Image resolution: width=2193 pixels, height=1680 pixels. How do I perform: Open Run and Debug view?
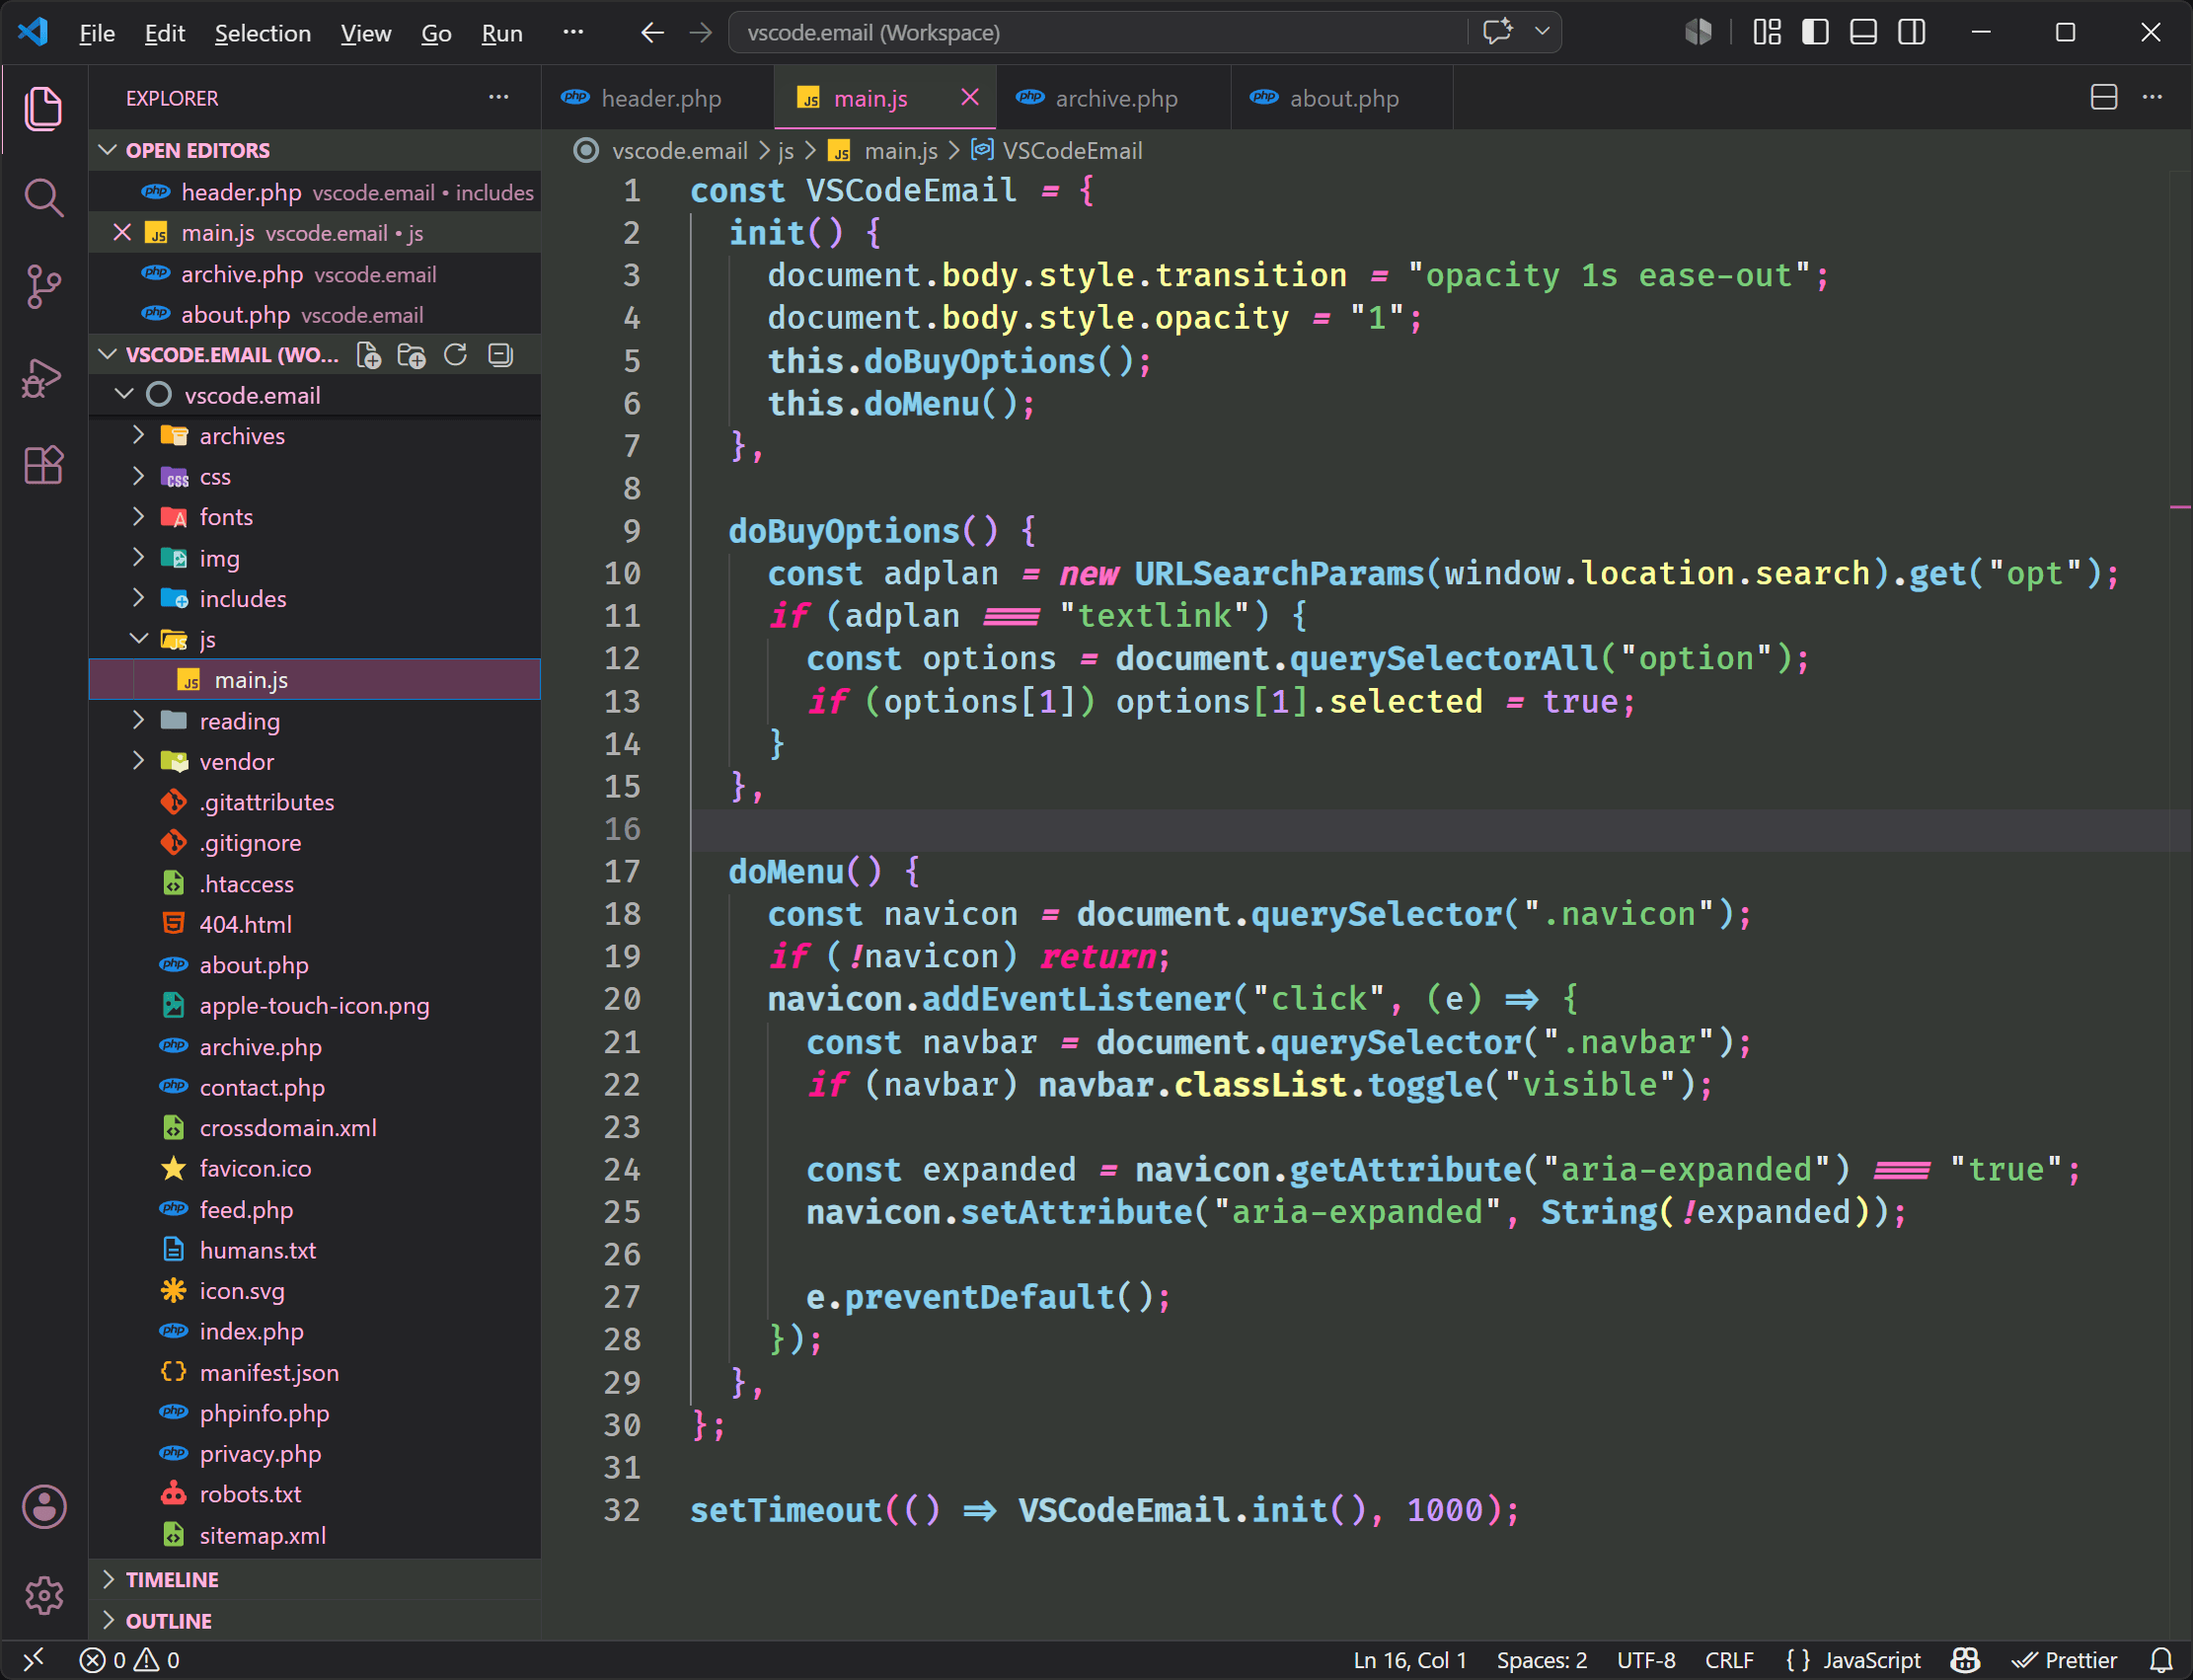coord(43,377)
